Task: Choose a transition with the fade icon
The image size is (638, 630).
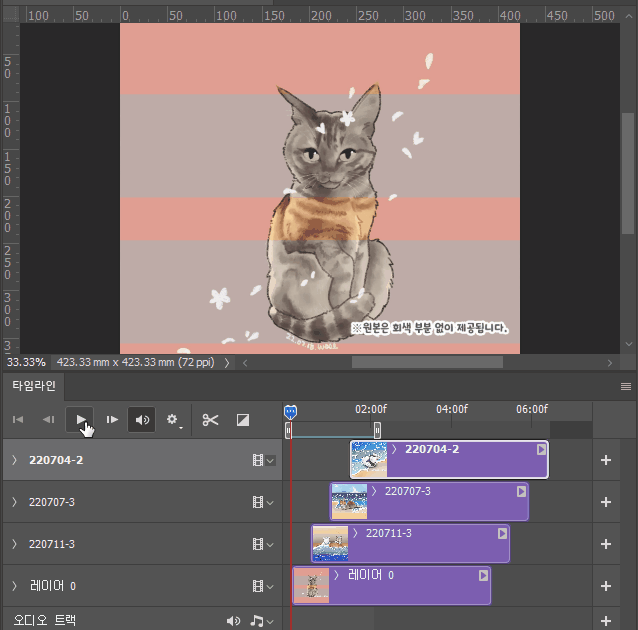Action: (243, 420)
